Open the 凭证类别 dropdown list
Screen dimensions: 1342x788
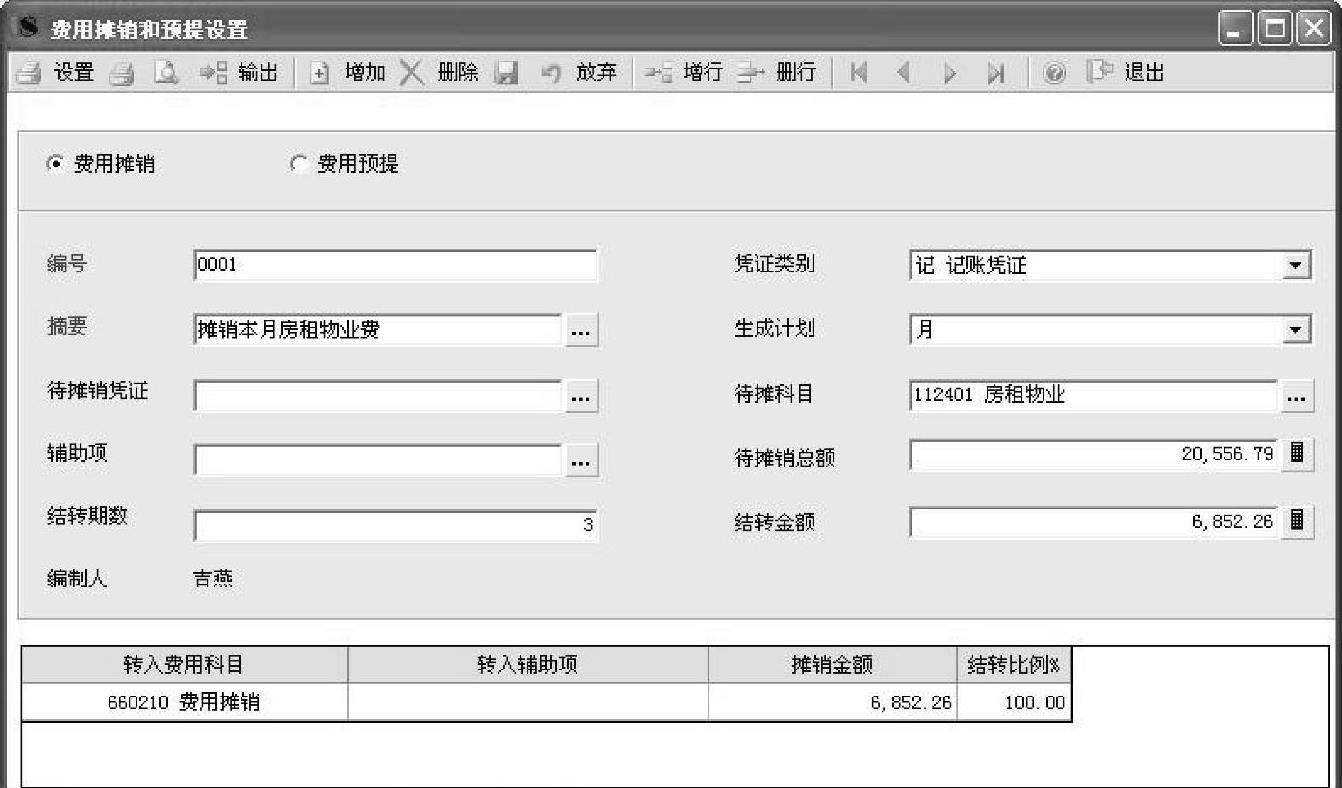1296,266
